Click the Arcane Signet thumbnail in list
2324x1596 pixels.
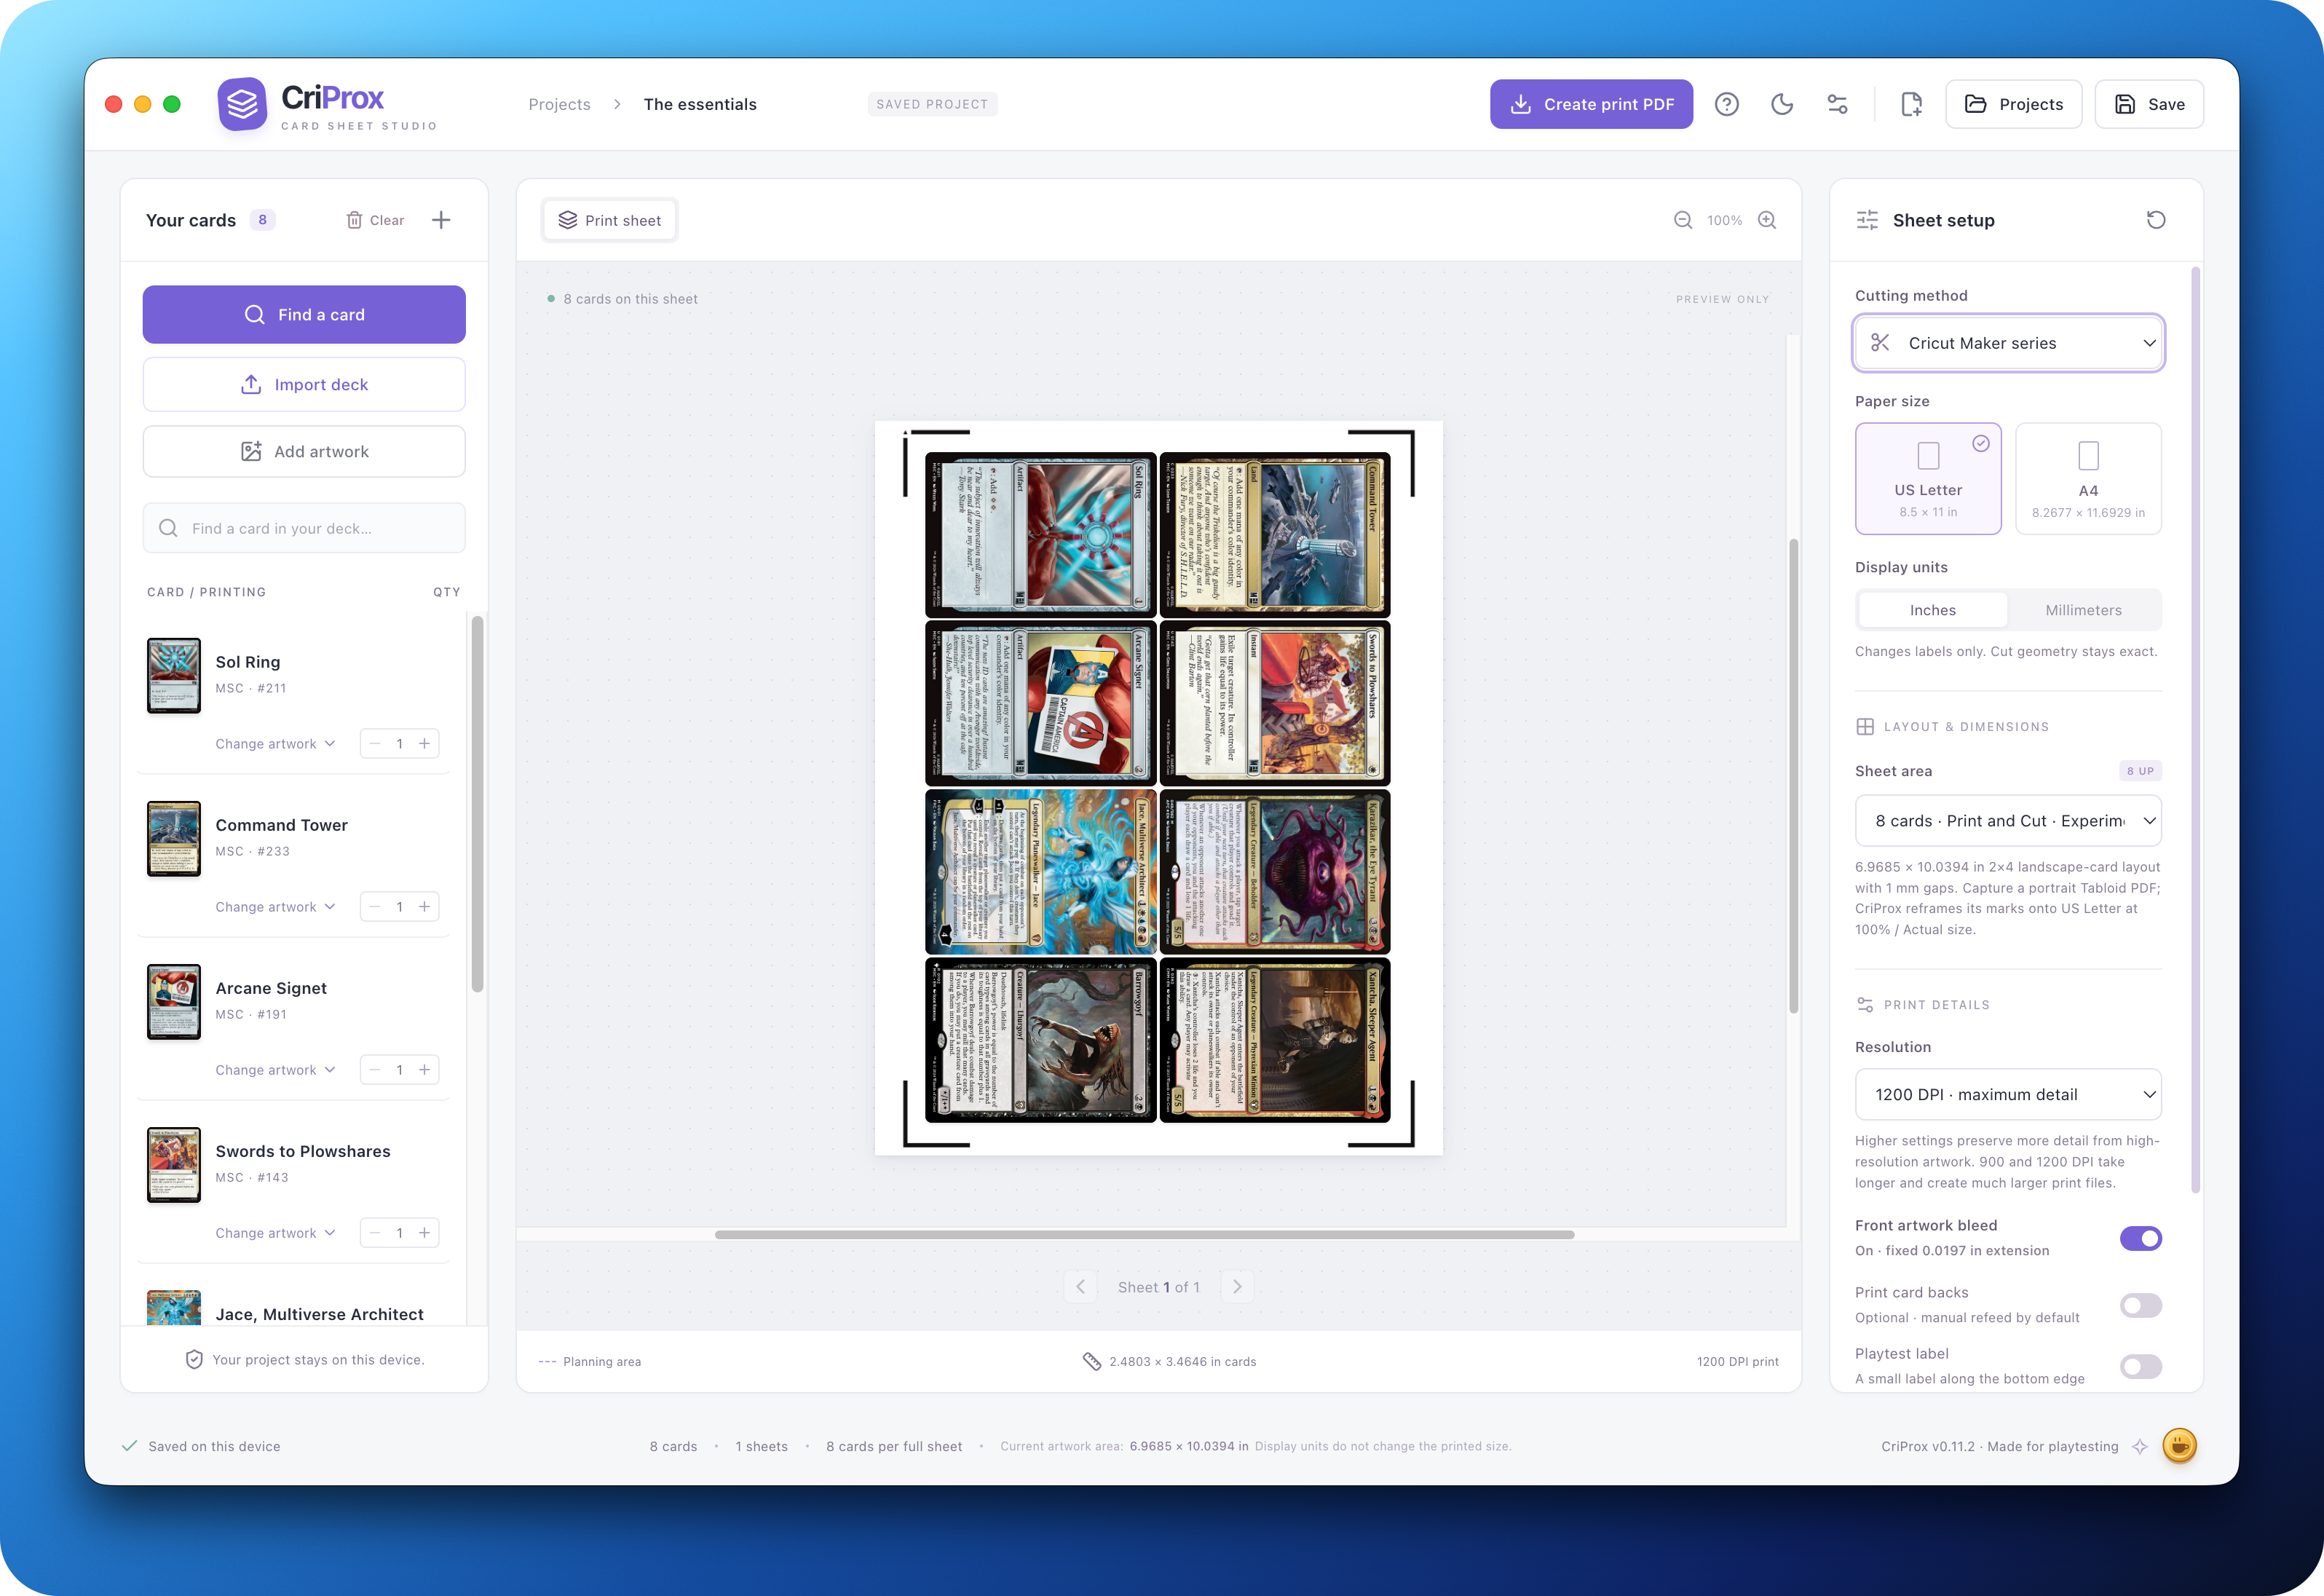pos(173,1001)
